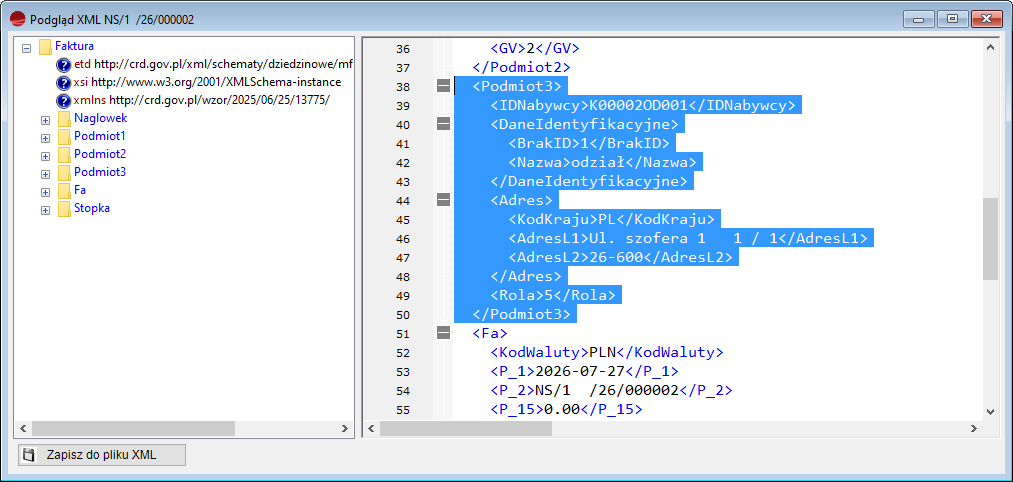Click the Podmiot2 folder icon
Image resolution: width=1013 pixels, height=482 pixels.
click(x=63, y=155)
